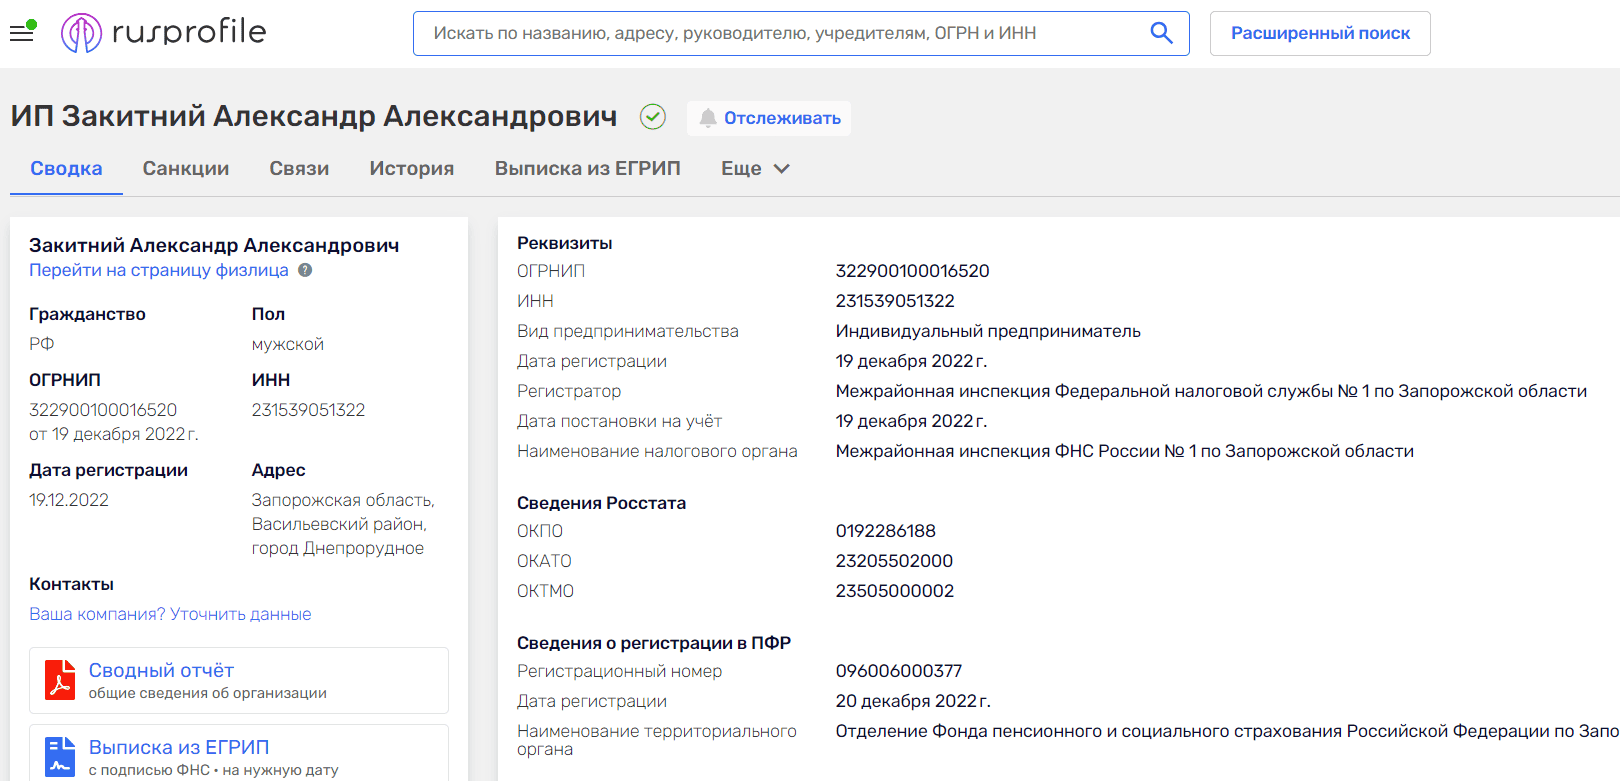Click the text Индивидуальный предприниматель
Screen dimensions: 1620x781
988,331
